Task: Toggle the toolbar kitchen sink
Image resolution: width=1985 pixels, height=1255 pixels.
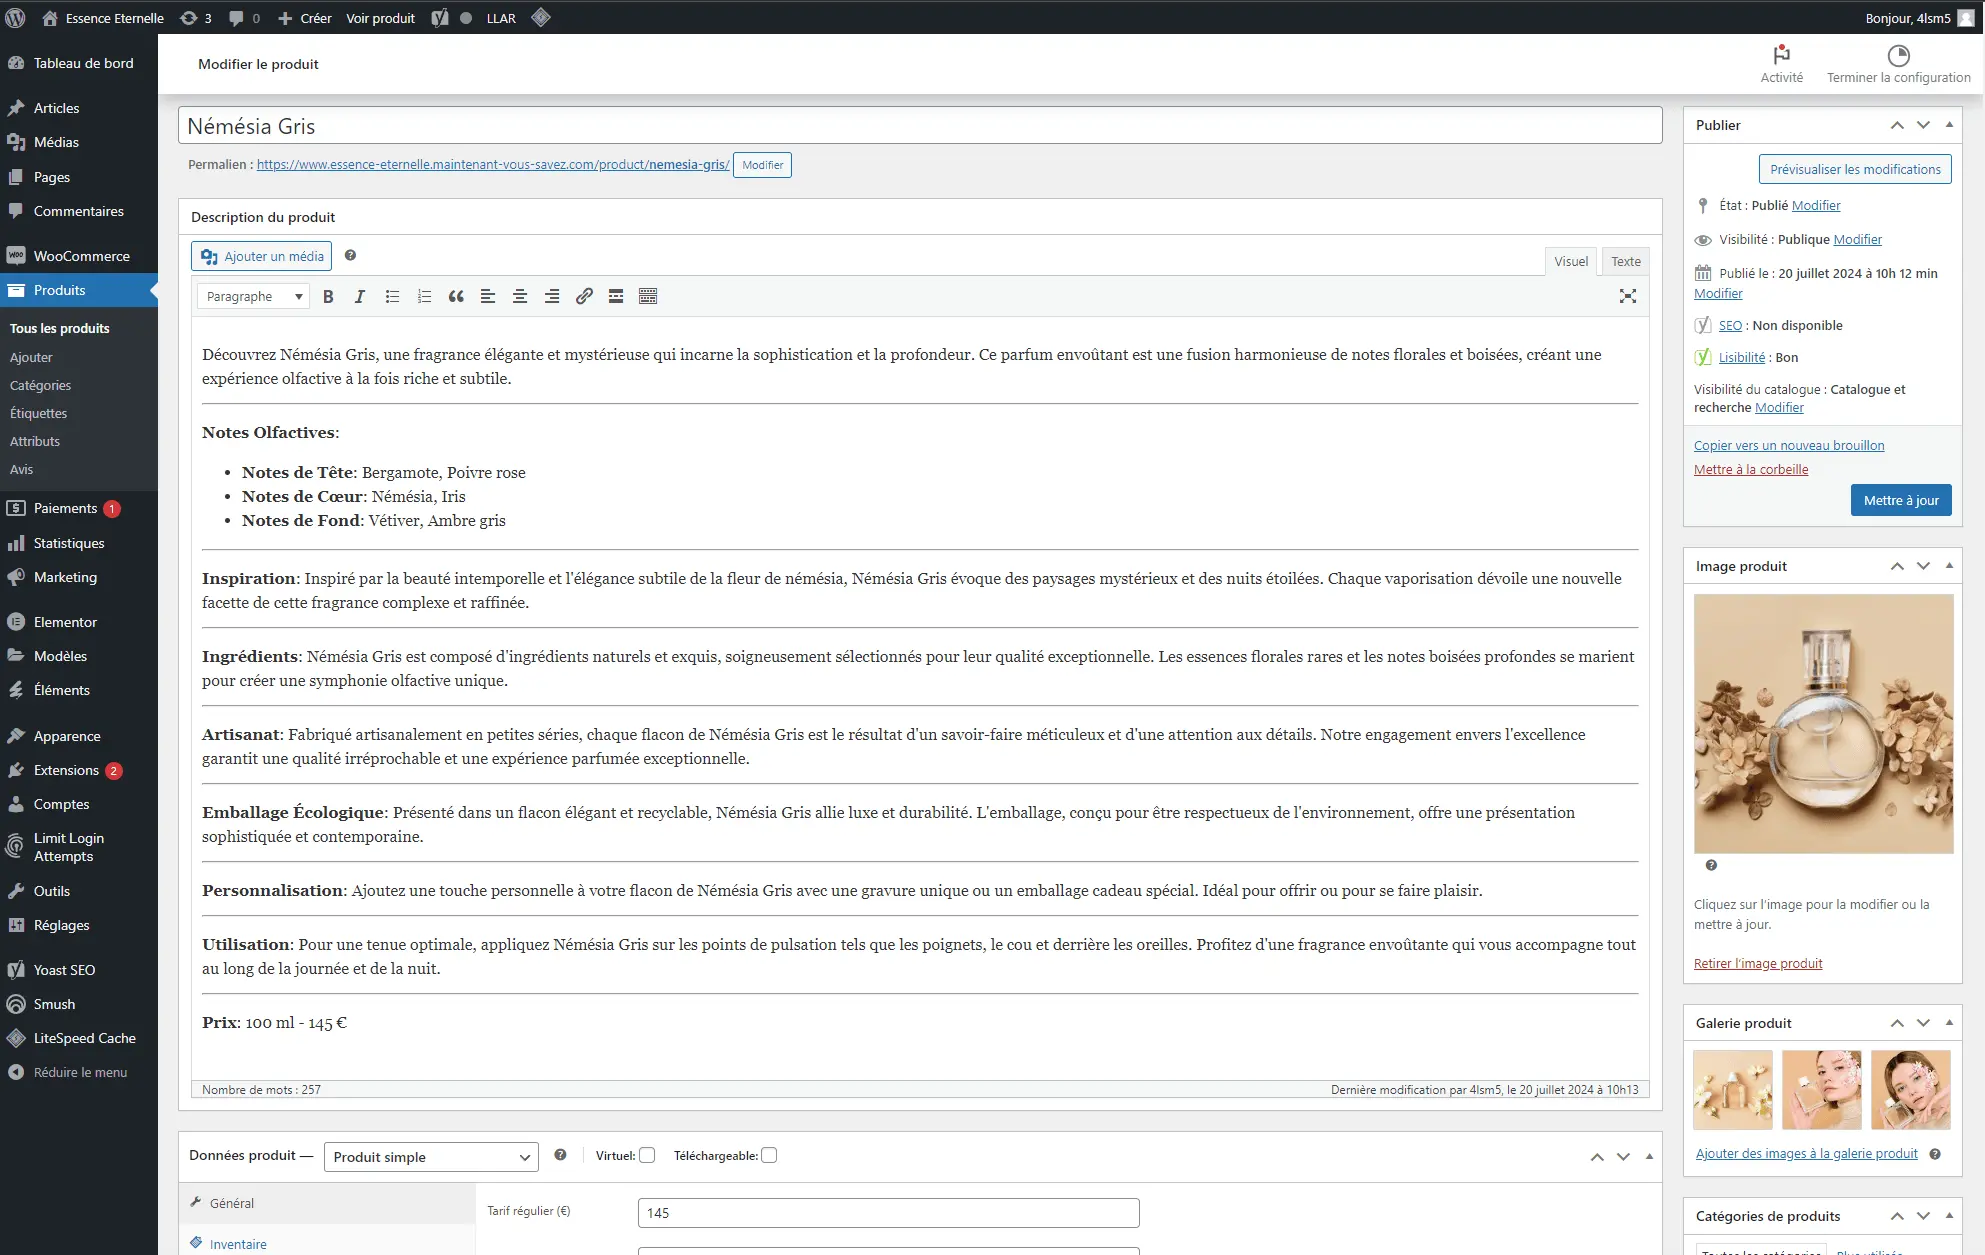Action: [648, 296]
